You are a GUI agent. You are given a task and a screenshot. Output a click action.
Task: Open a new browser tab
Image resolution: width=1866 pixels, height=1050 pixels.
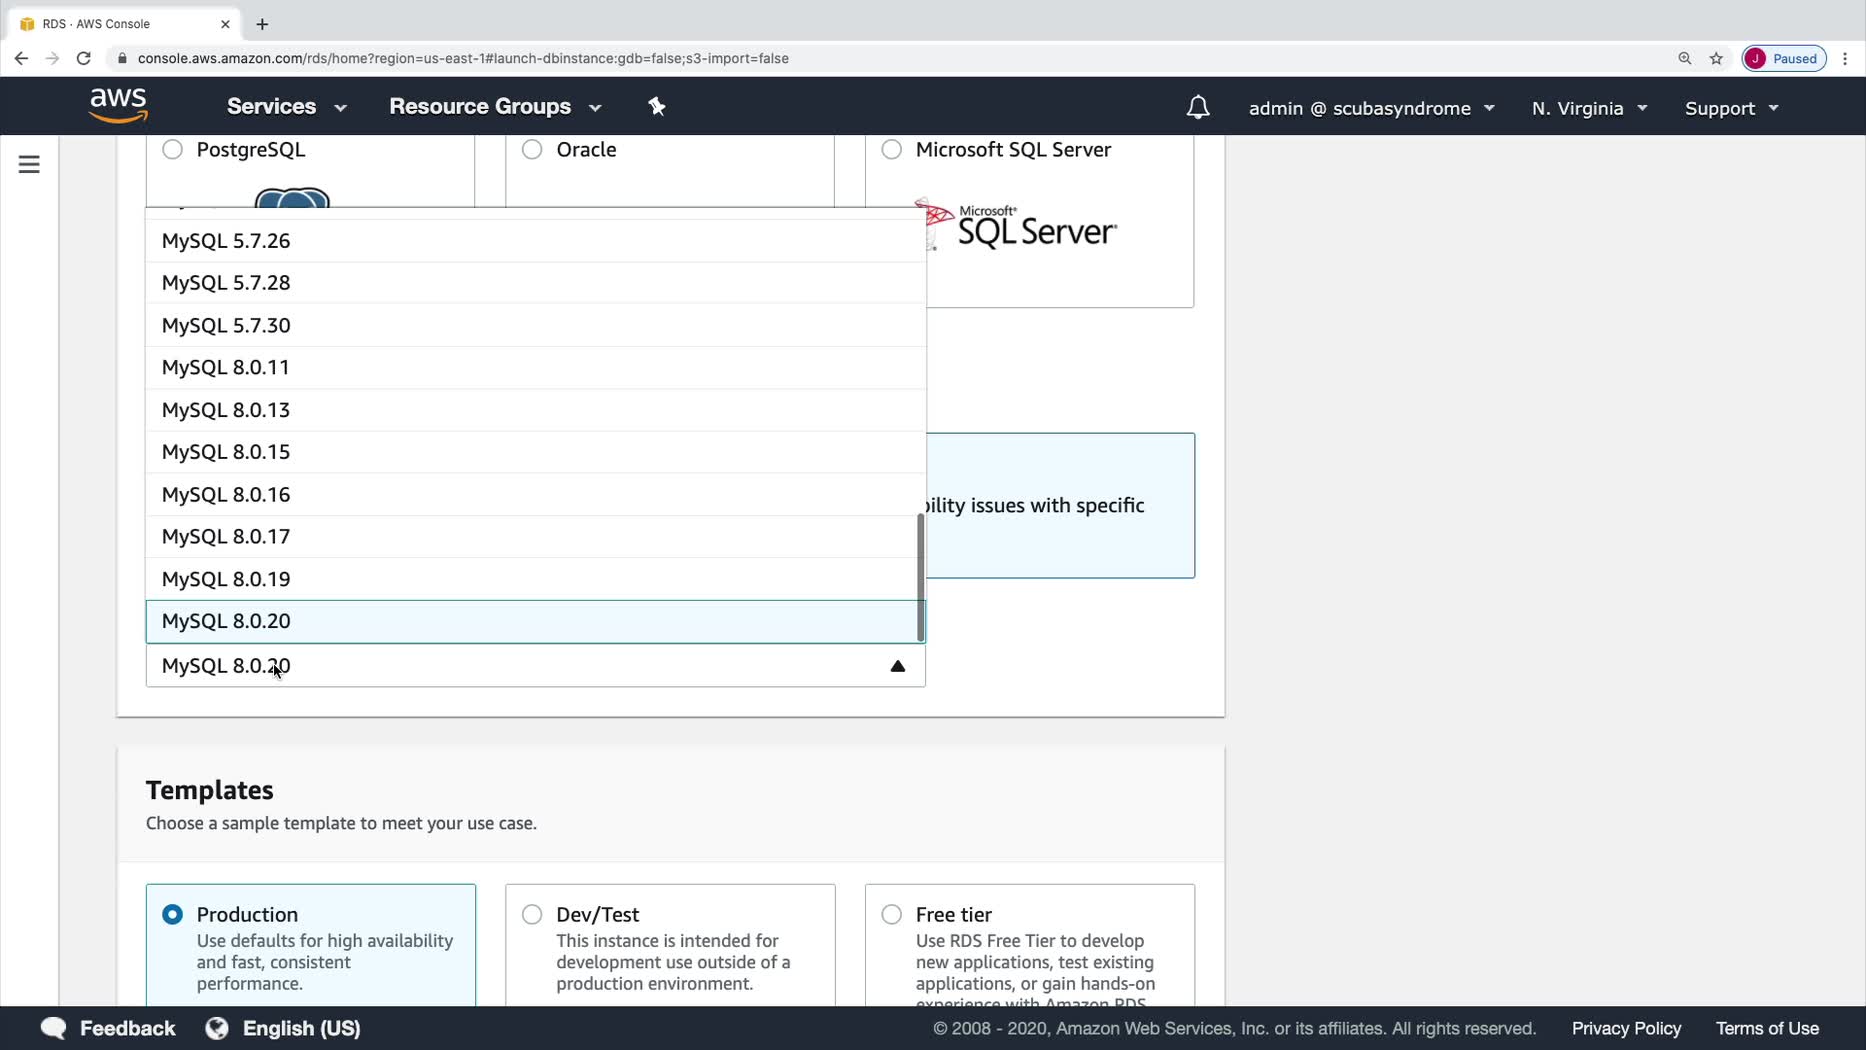click(262, 24)
